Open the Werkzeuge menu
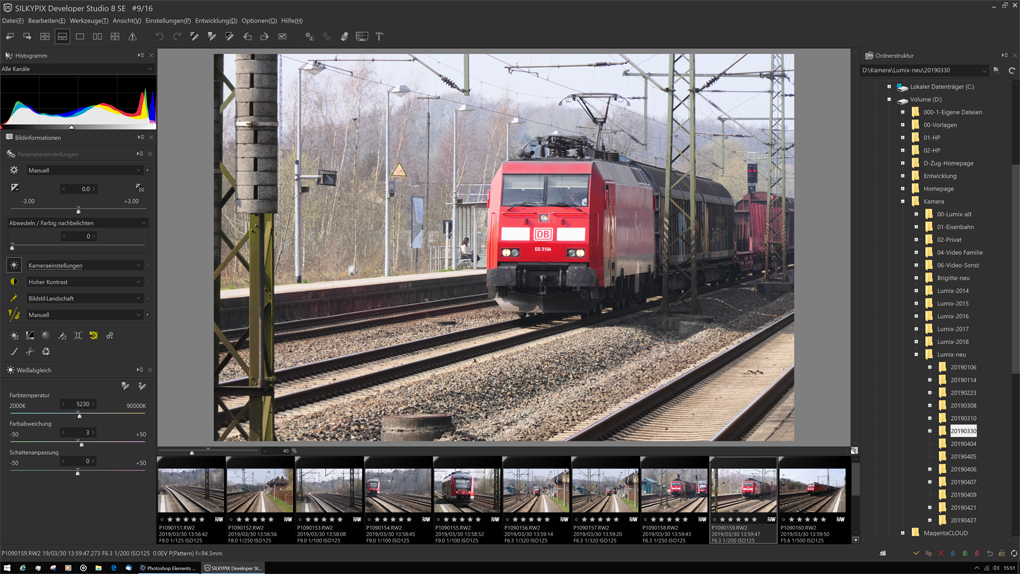 (x=88, y=21)
